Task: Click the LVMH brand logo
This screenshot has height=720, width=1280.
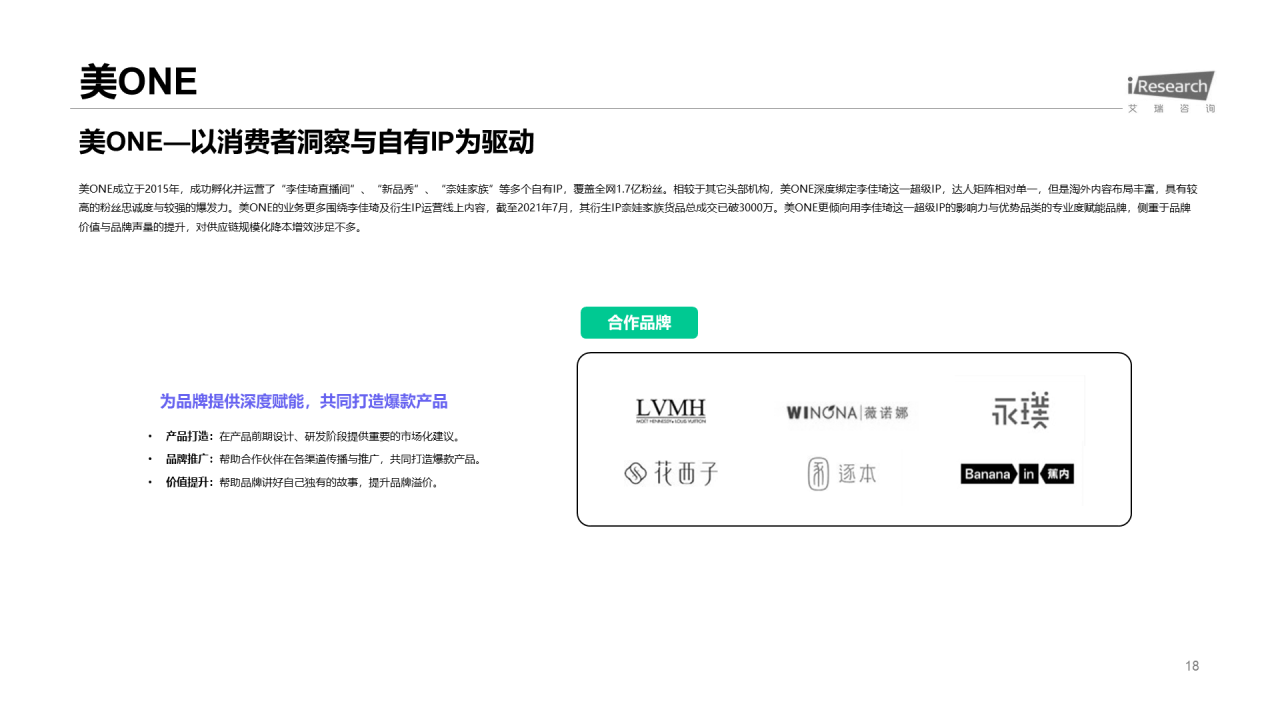Action: pyautogui.click(x=670, y=411)
